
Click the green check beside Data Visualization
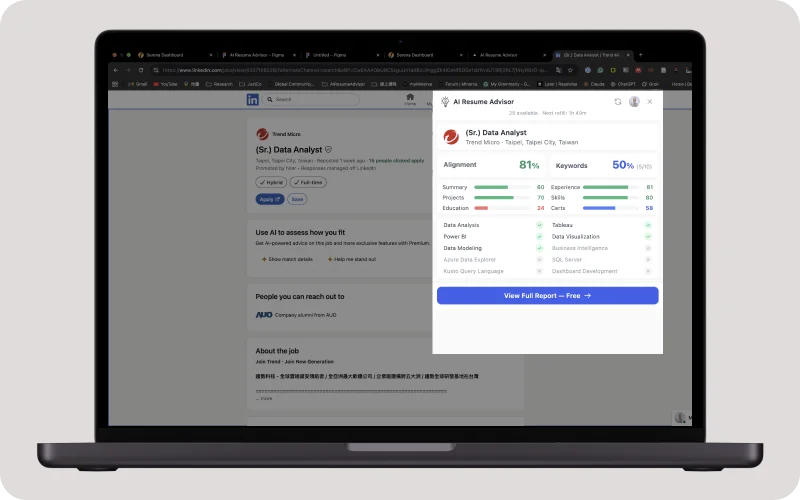click(648, 237)
